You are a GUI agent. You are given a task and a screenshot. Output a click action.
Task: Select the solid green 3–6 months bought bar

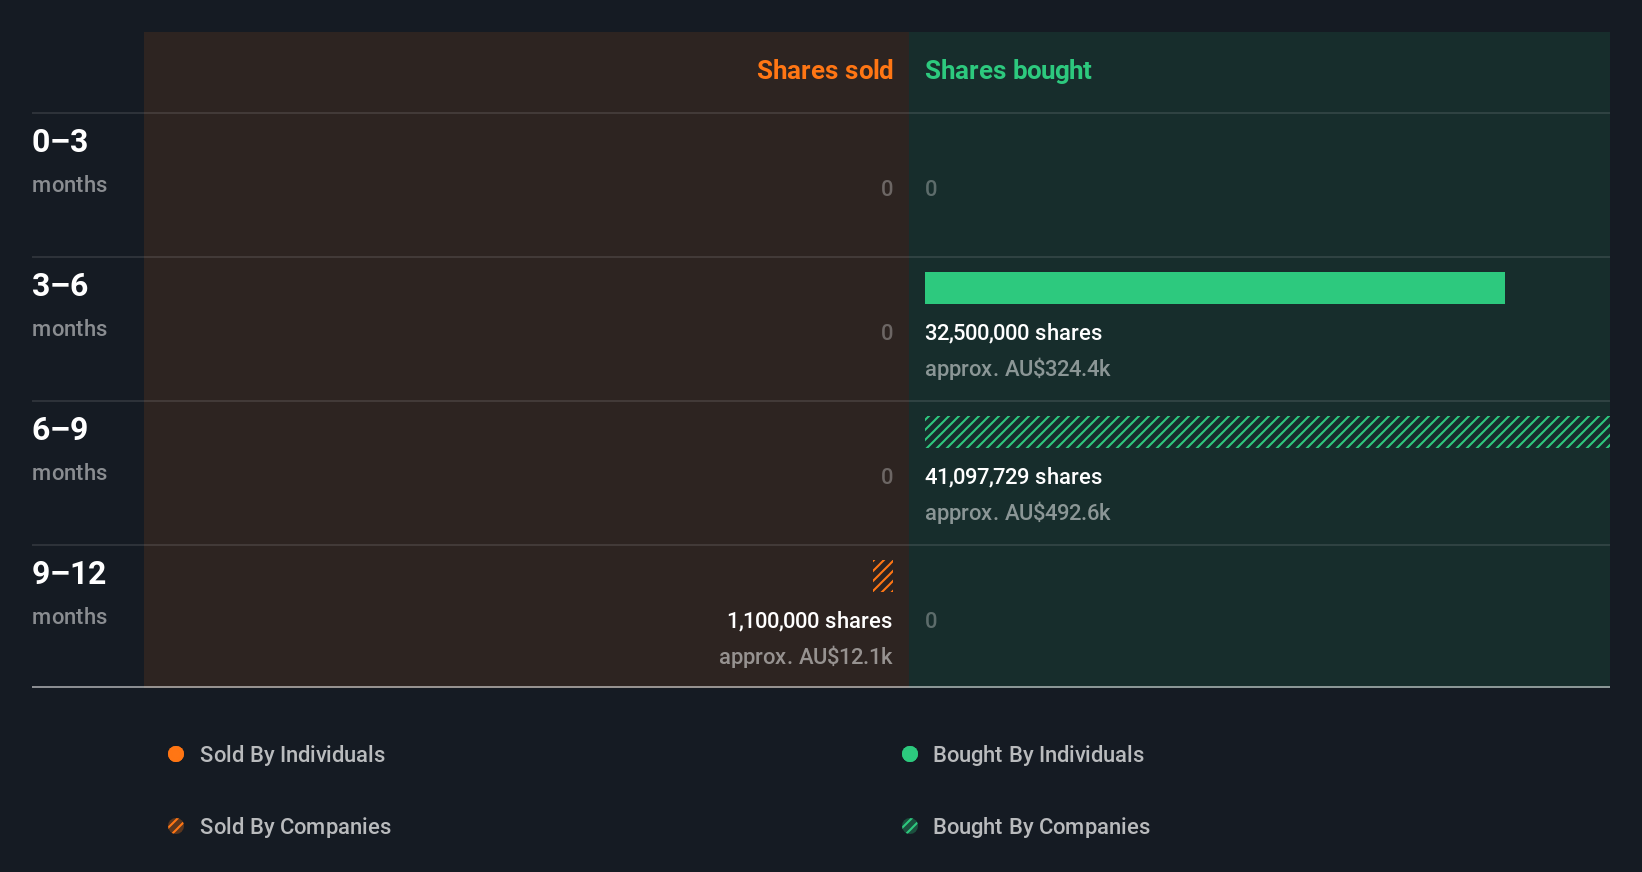(1215, 288)
